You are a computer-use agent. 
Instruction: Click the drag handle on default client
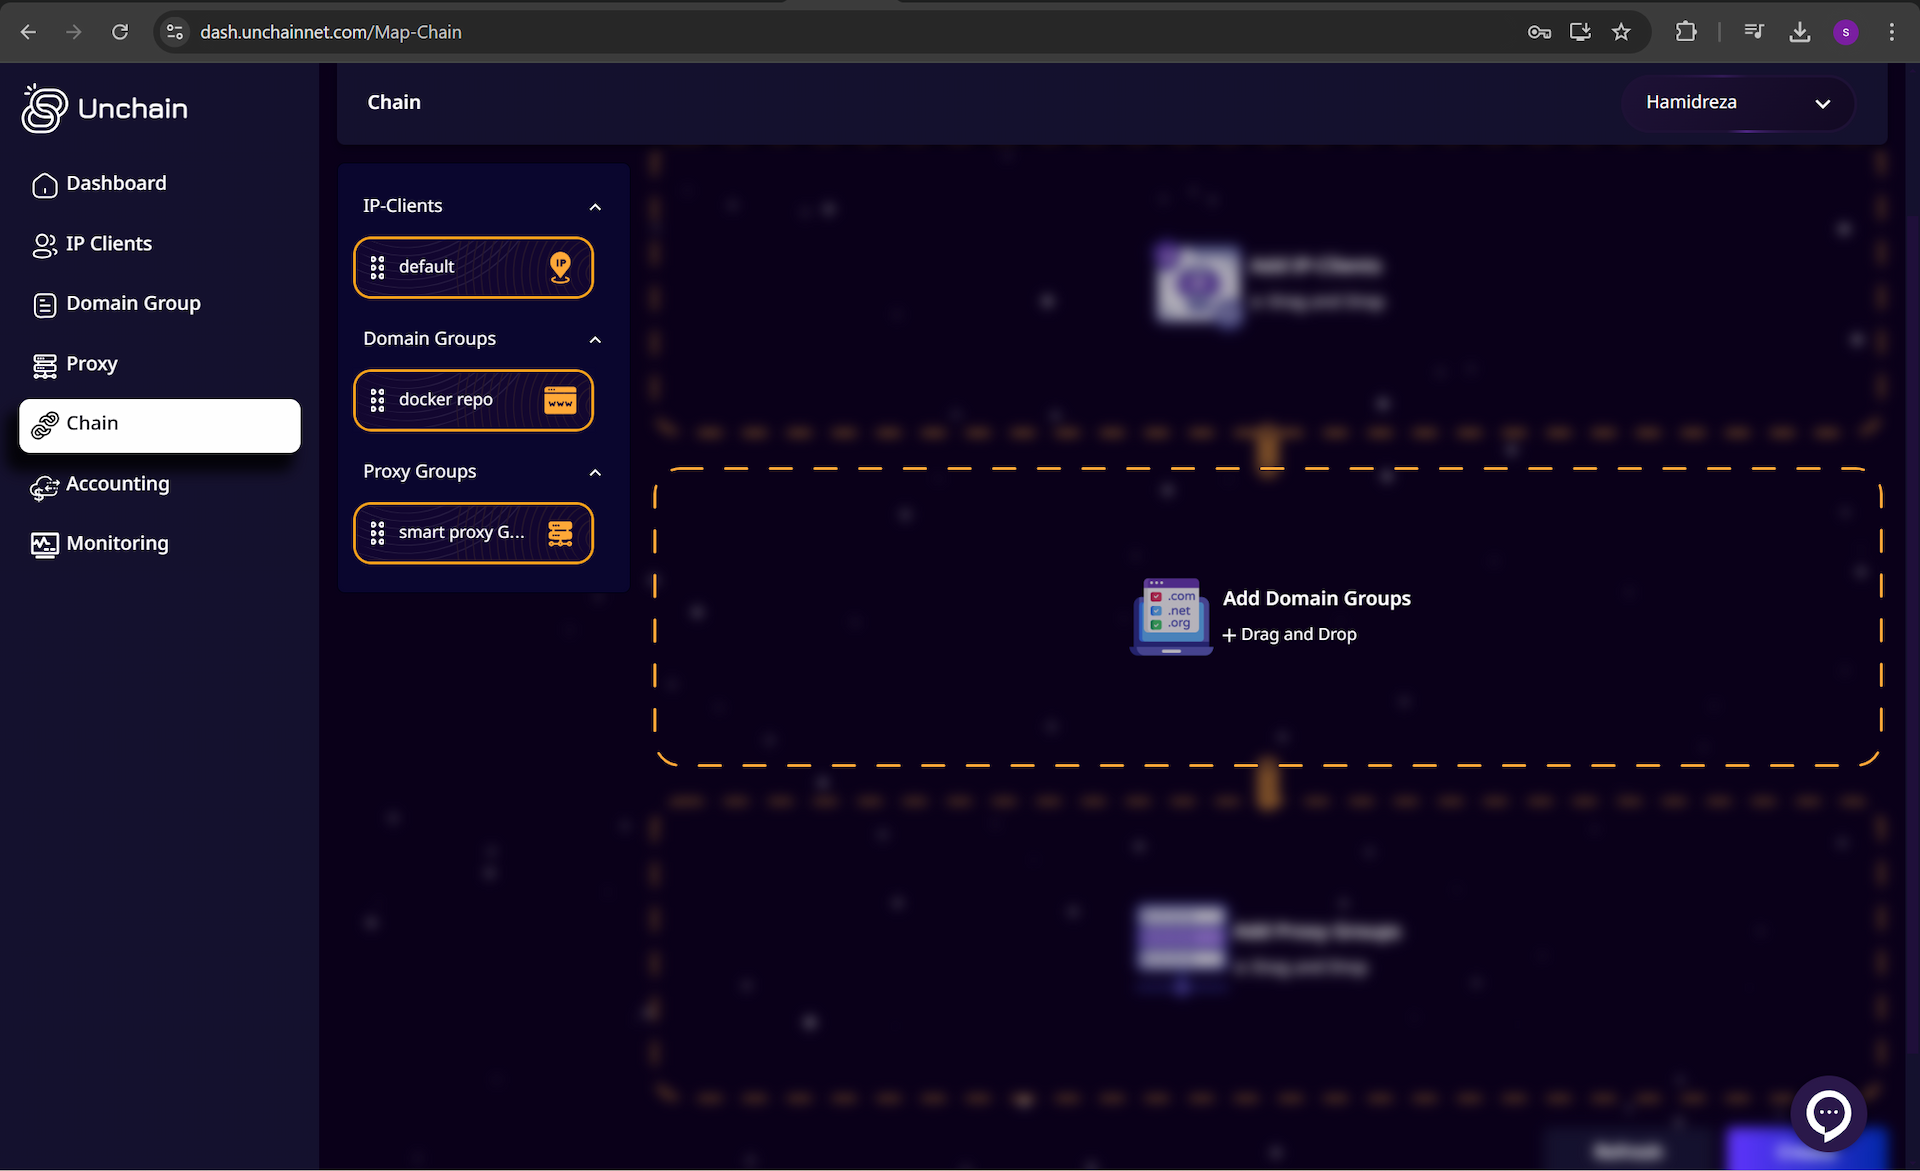click(x=377, y=267)
